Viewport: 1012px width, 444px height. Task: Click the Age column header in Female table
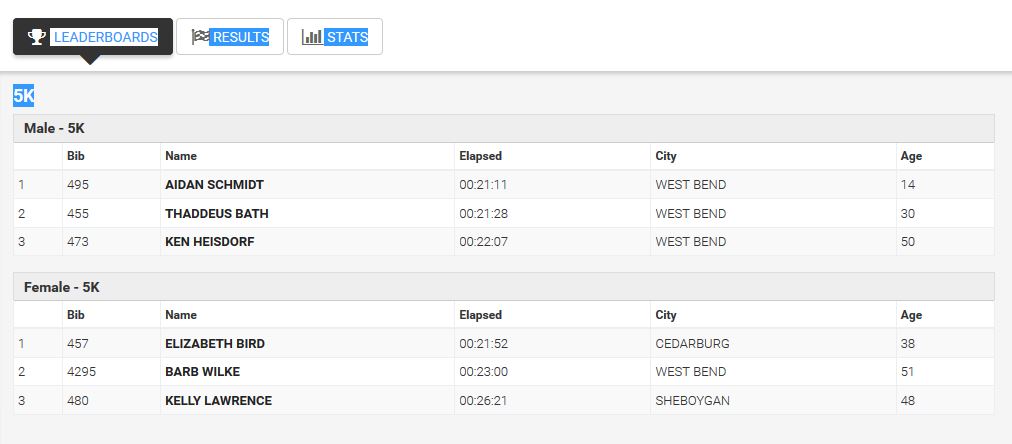point(911,315)
